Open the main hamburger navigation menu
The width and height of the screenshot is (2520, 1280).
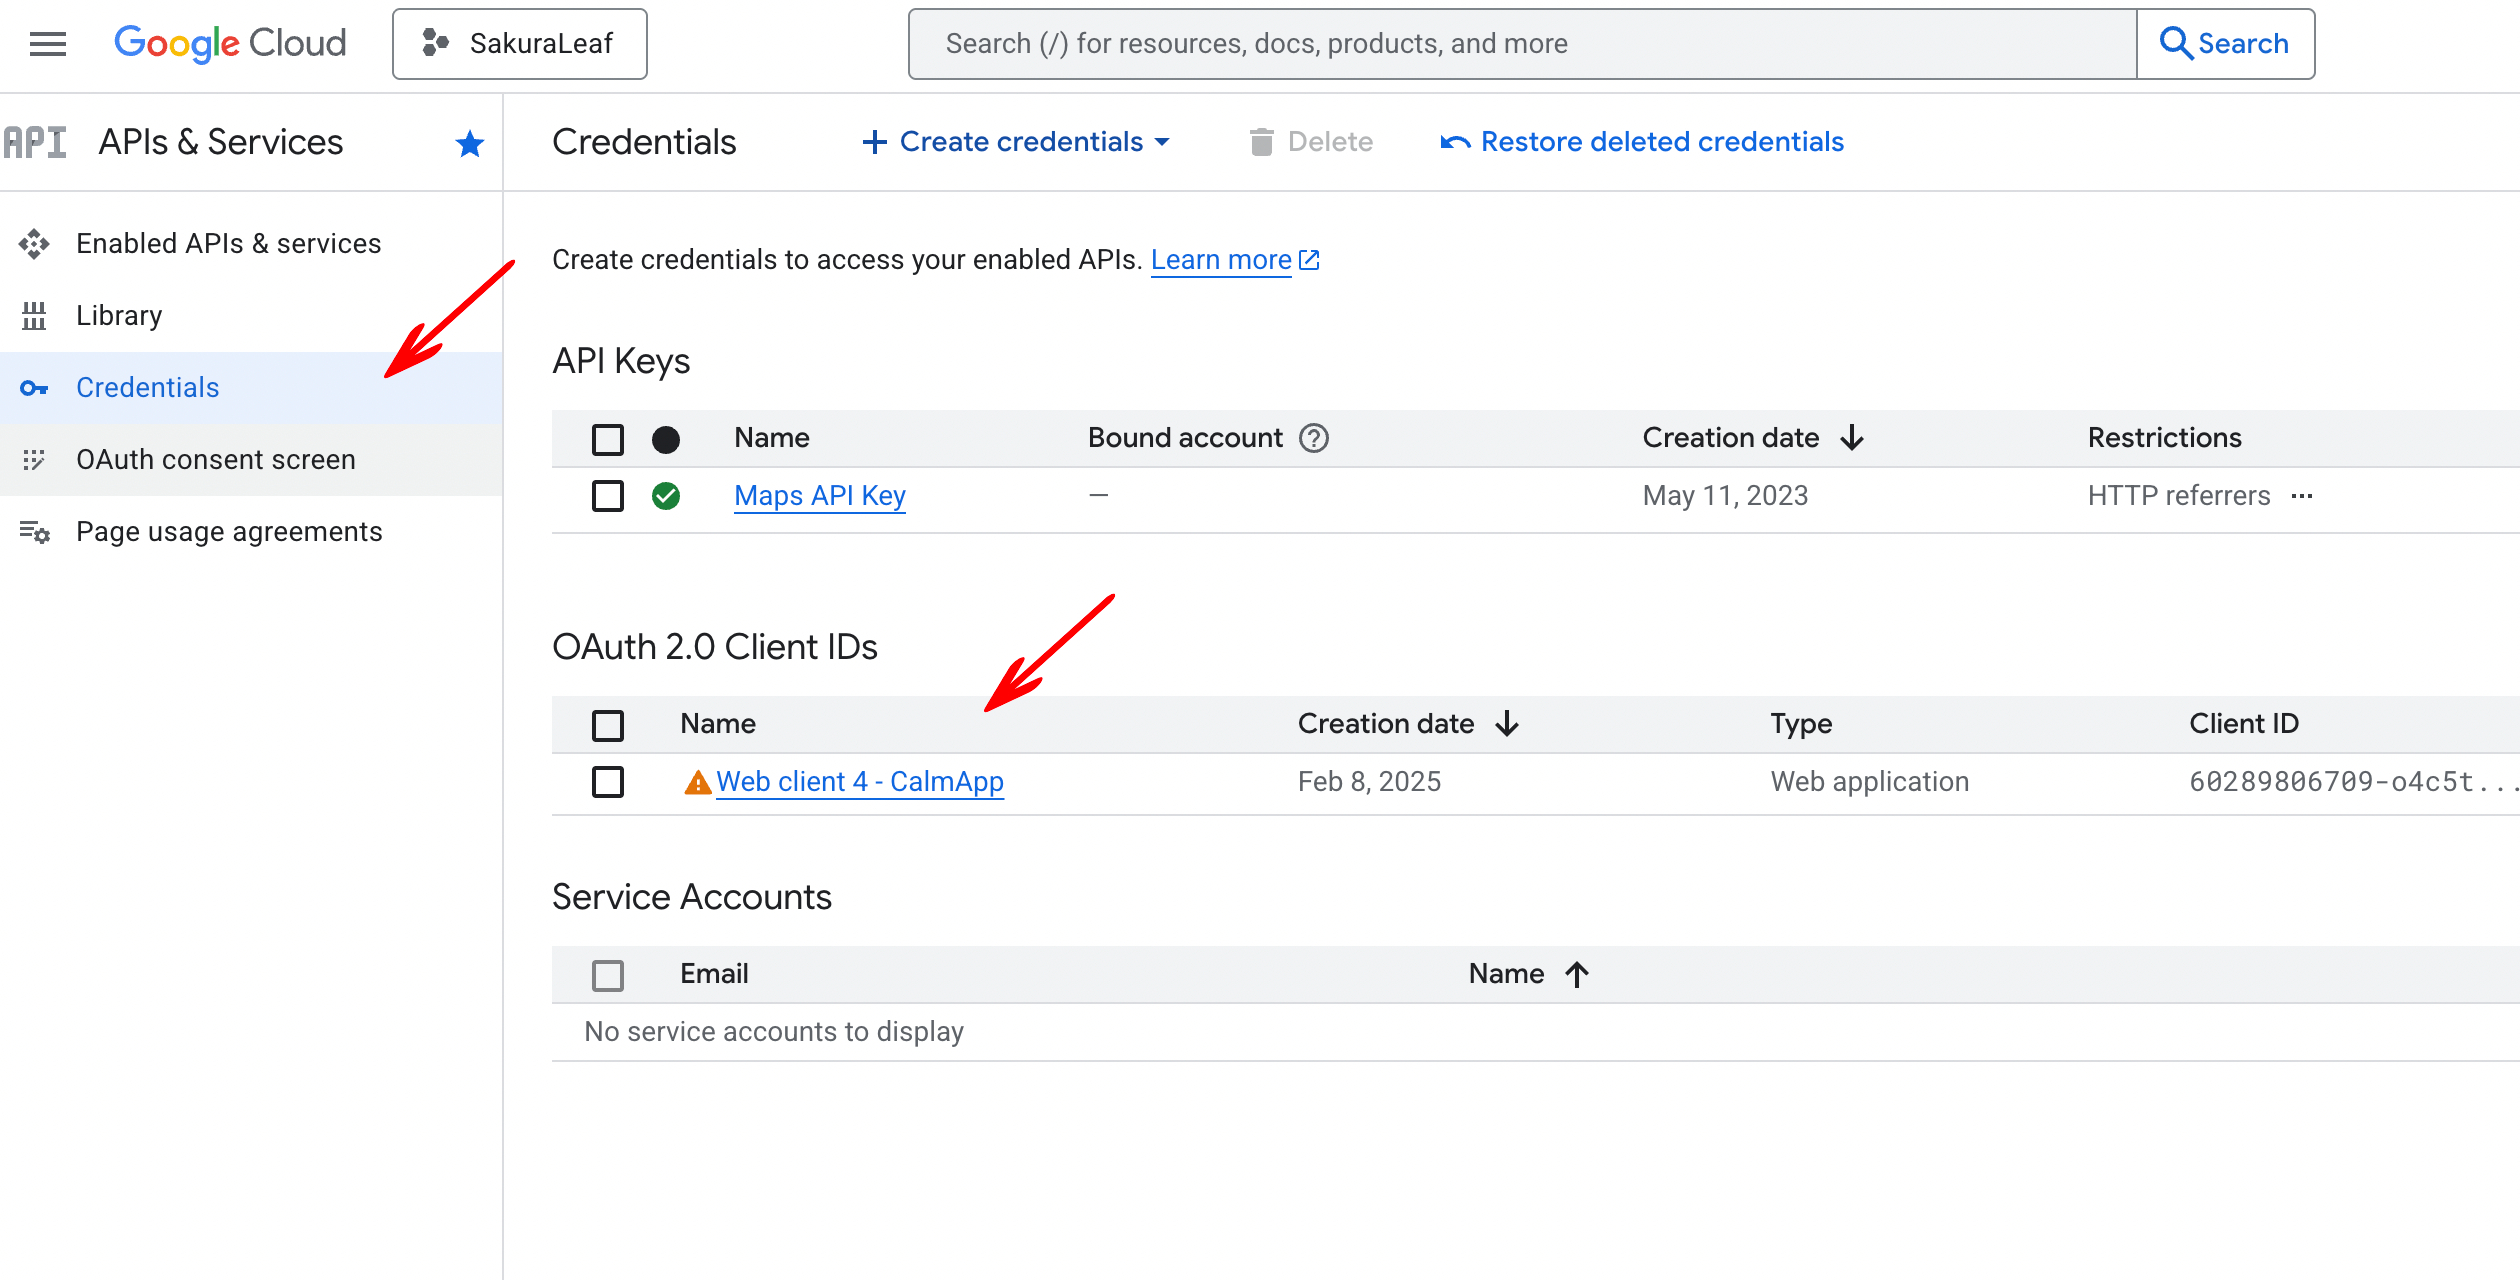point(47,44)
